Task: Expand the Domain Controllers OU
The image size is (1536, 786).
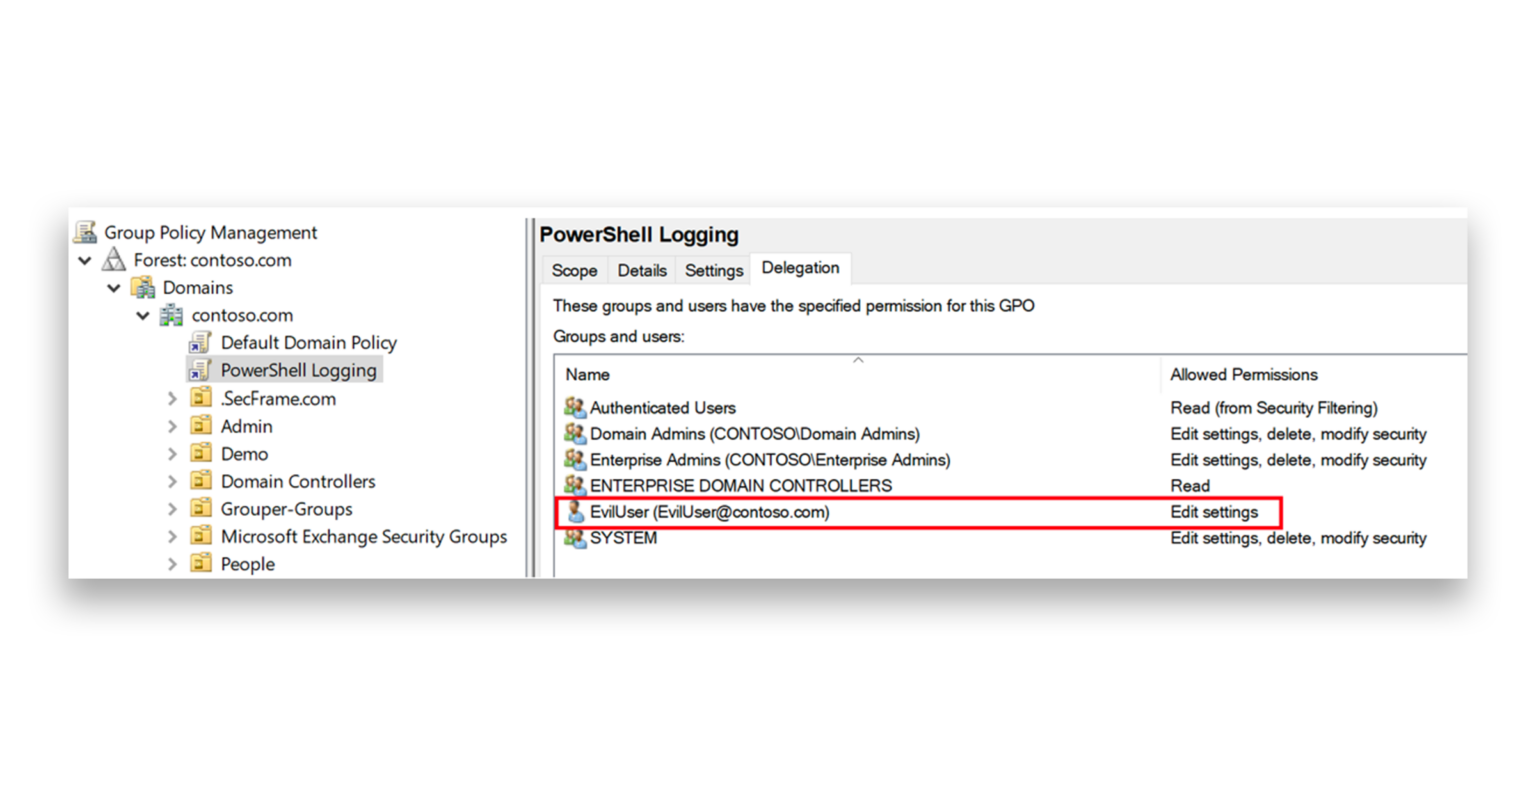Action: (x=173, y=480)
